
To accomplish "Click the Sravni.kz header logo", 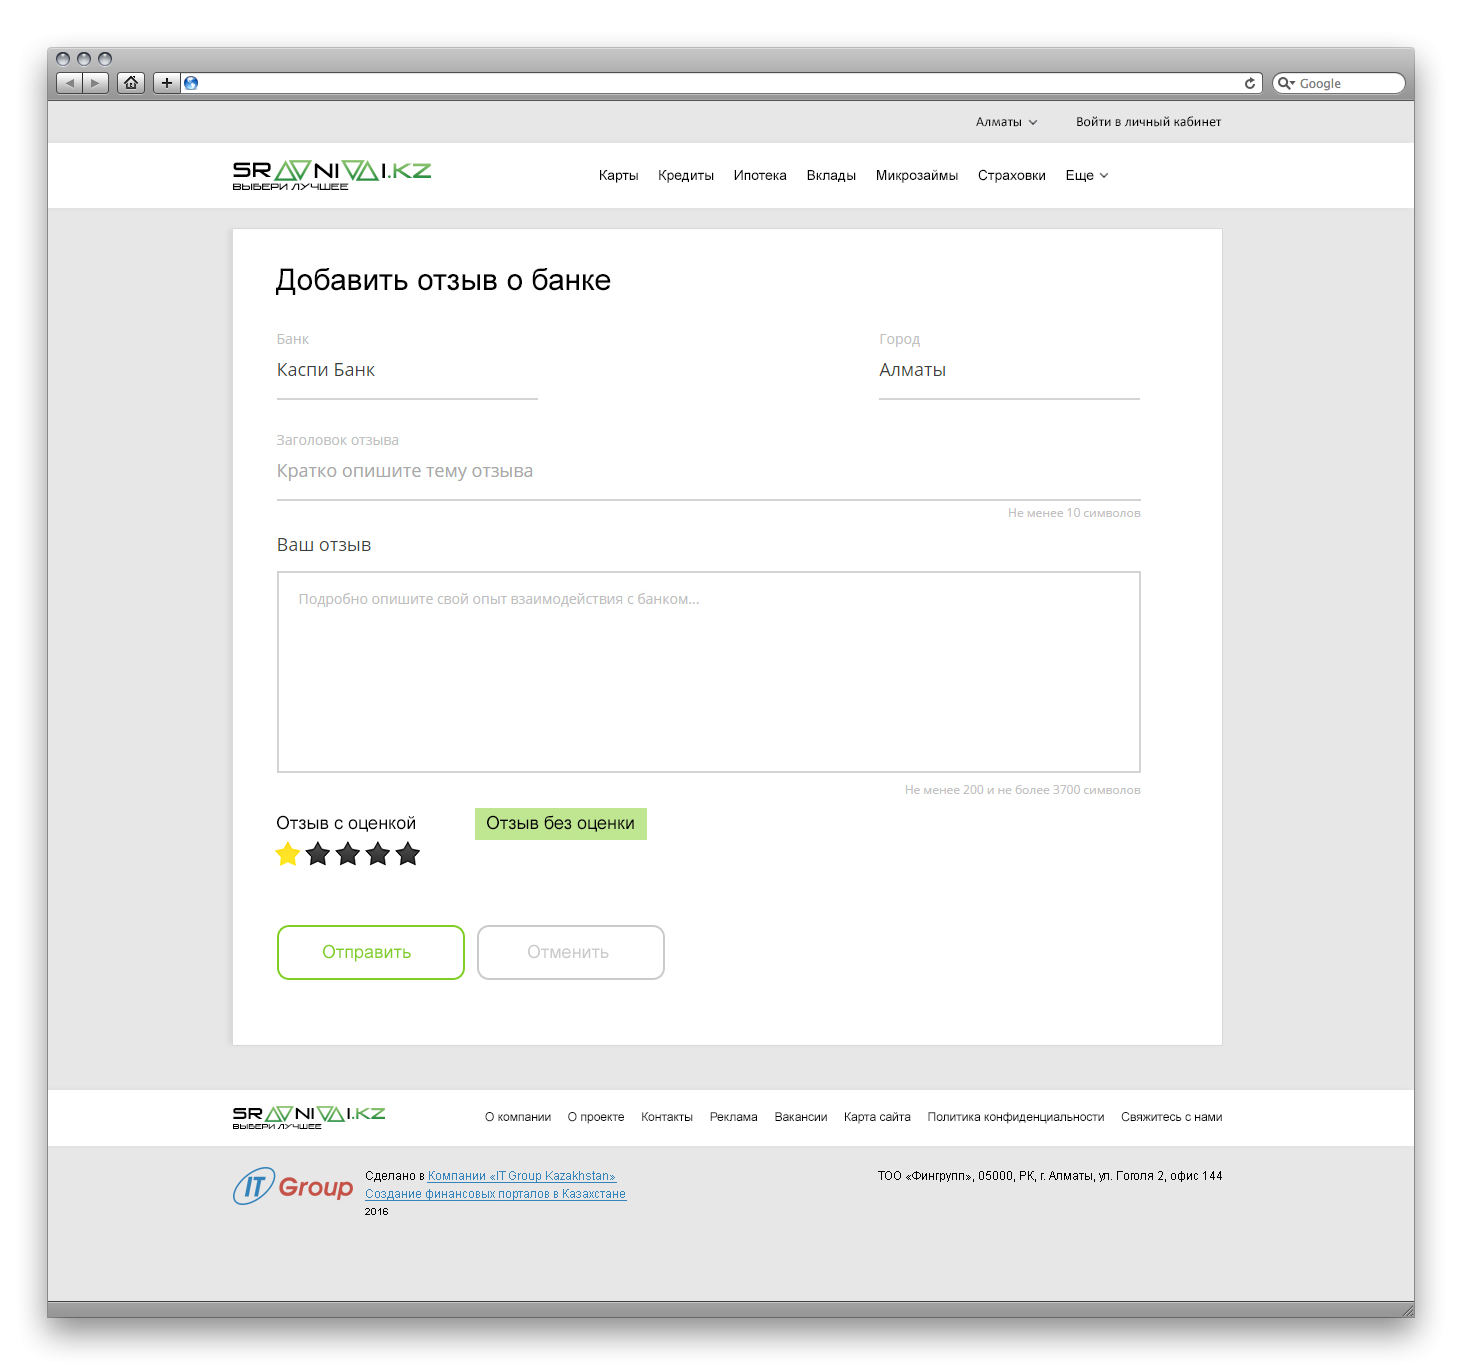I will 332,175.
